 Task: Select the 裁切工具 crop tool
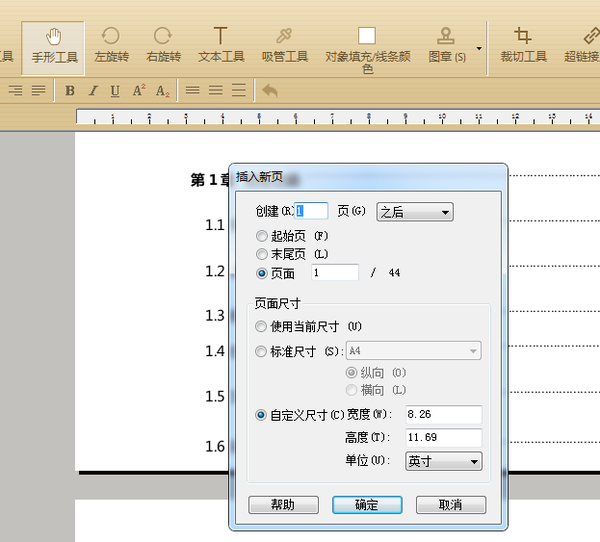tap(523, 46)
